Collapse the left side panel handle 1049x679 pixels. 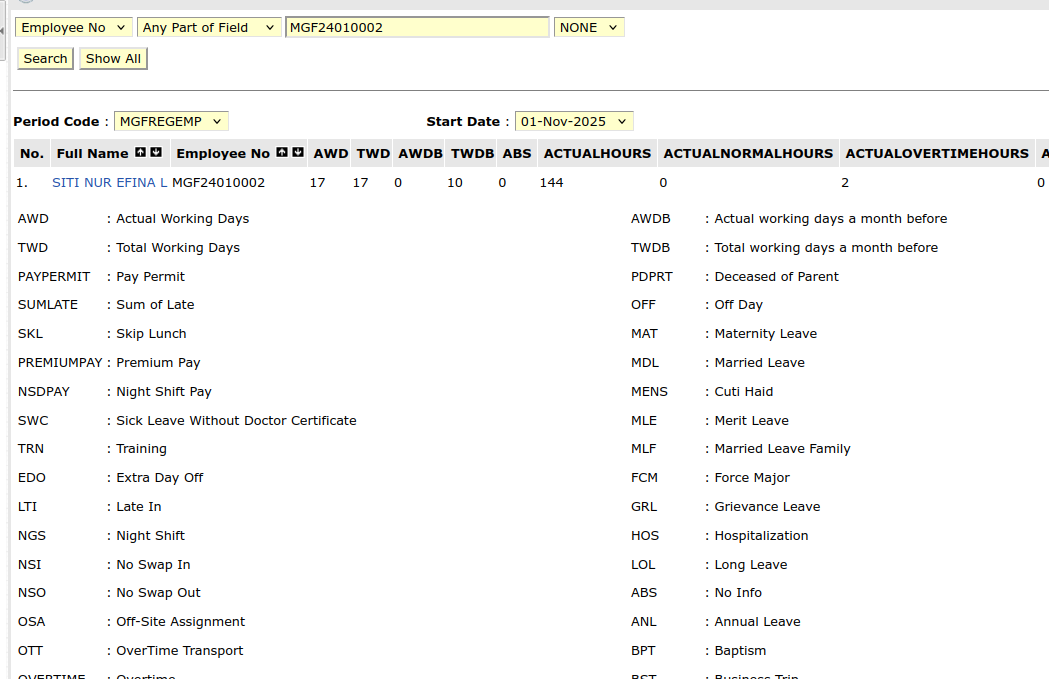pyautogui.click(x=3, y=32)
